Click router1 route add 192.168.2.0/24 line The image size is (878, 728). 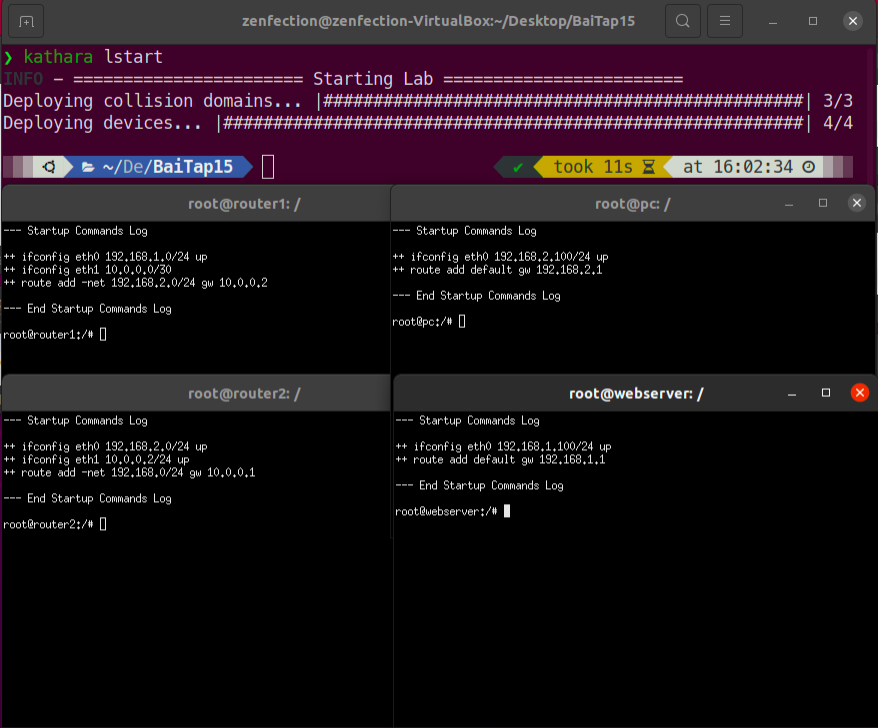[136, 283]
